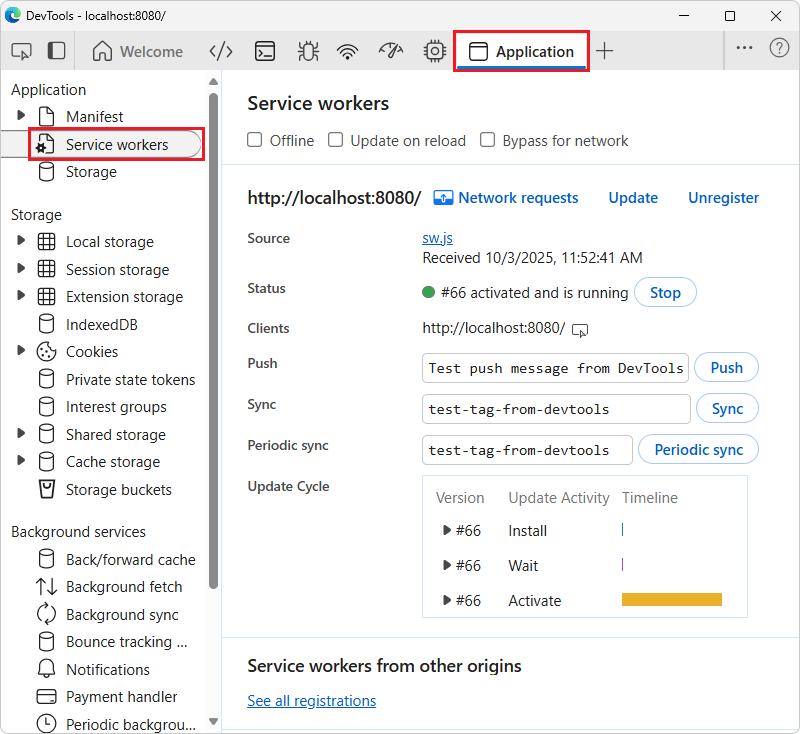
Task: Open the Elements panel icon
Action: click(x=220, y=51)
